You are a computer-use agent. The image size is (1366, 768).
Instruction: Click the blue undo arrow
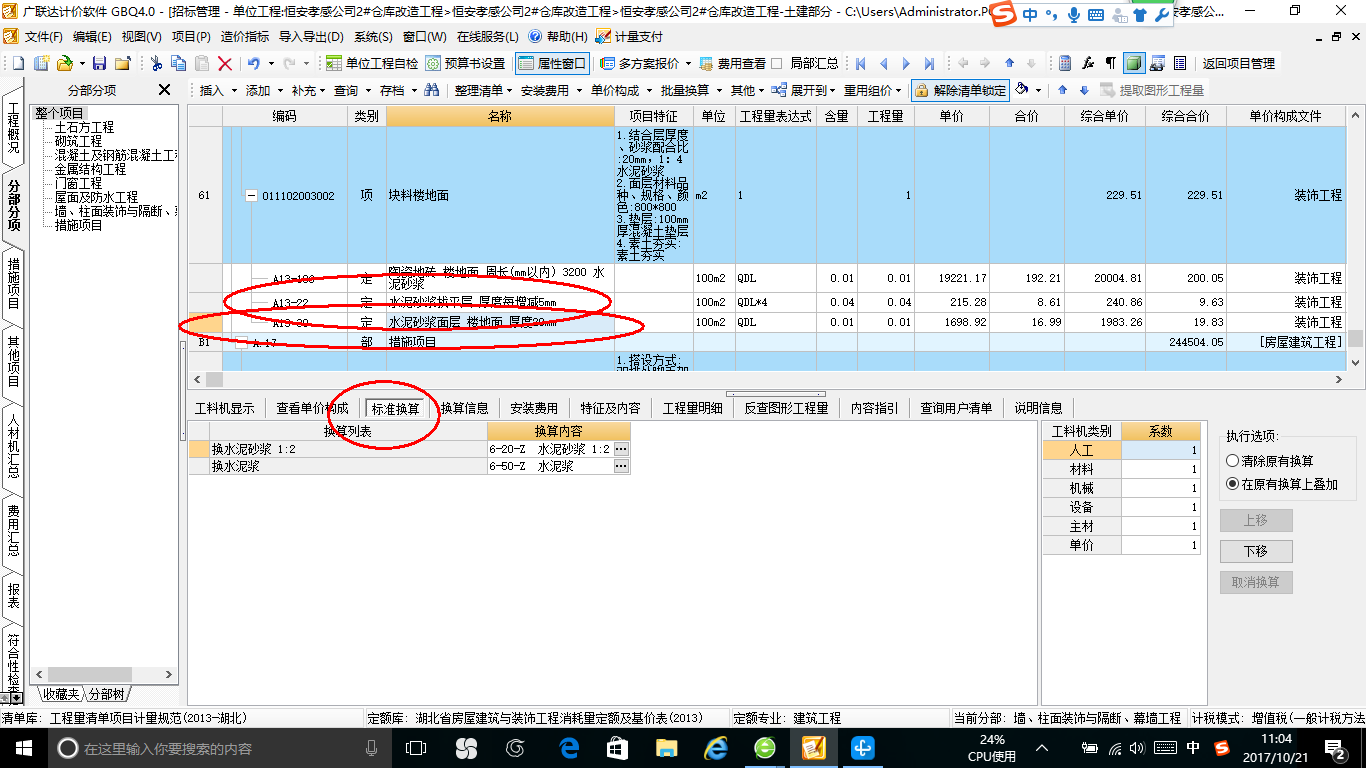pos(254,63)
